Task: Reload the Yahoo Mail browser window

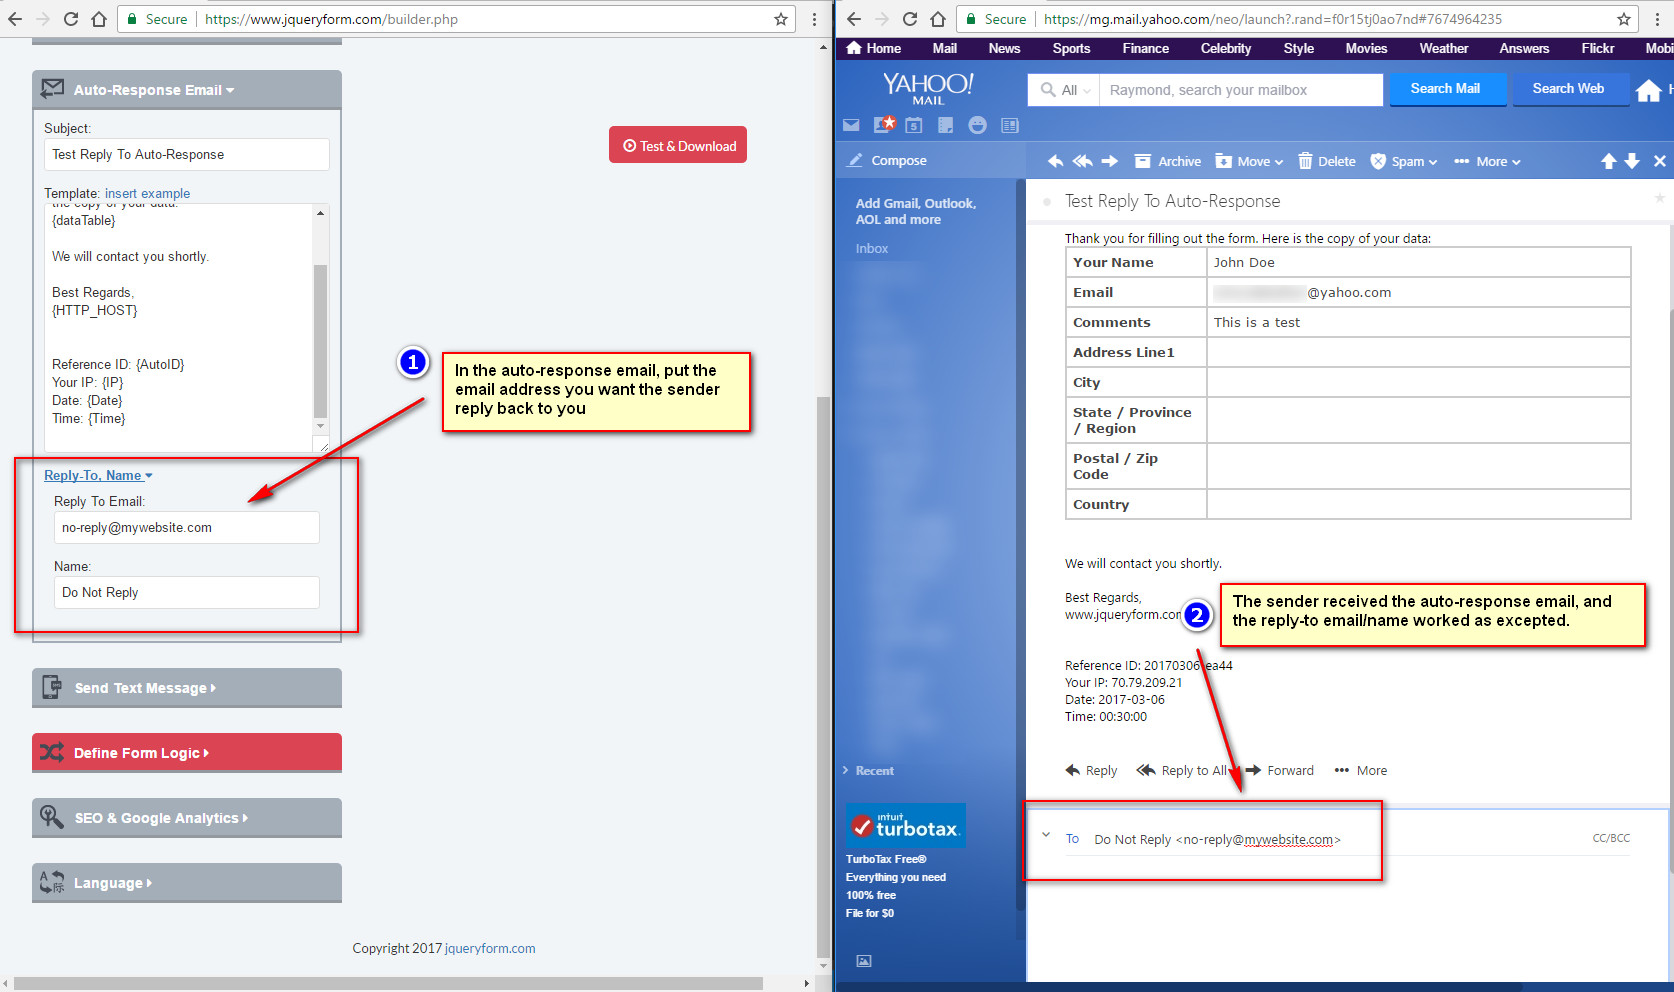Action: (x=910, y=19)
